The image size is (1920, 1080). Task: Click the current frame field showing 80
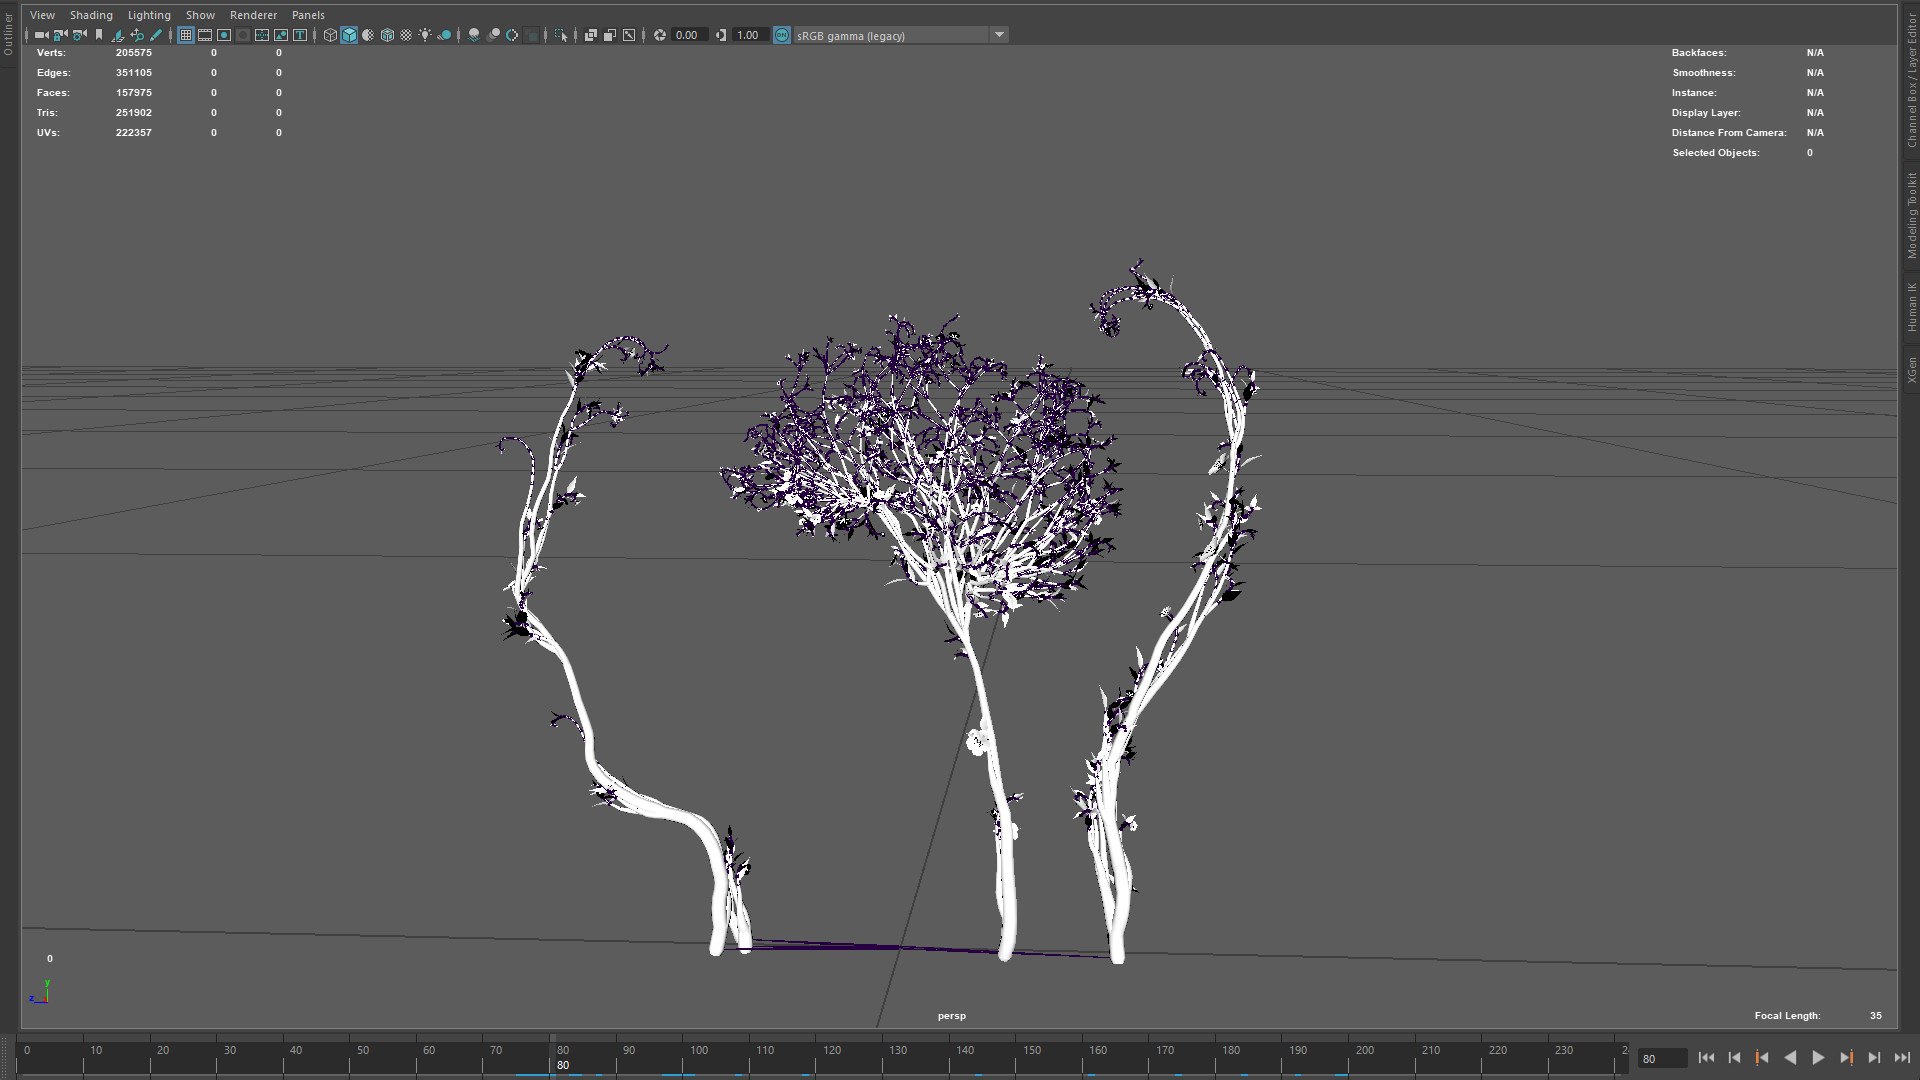(1662, 1058)
